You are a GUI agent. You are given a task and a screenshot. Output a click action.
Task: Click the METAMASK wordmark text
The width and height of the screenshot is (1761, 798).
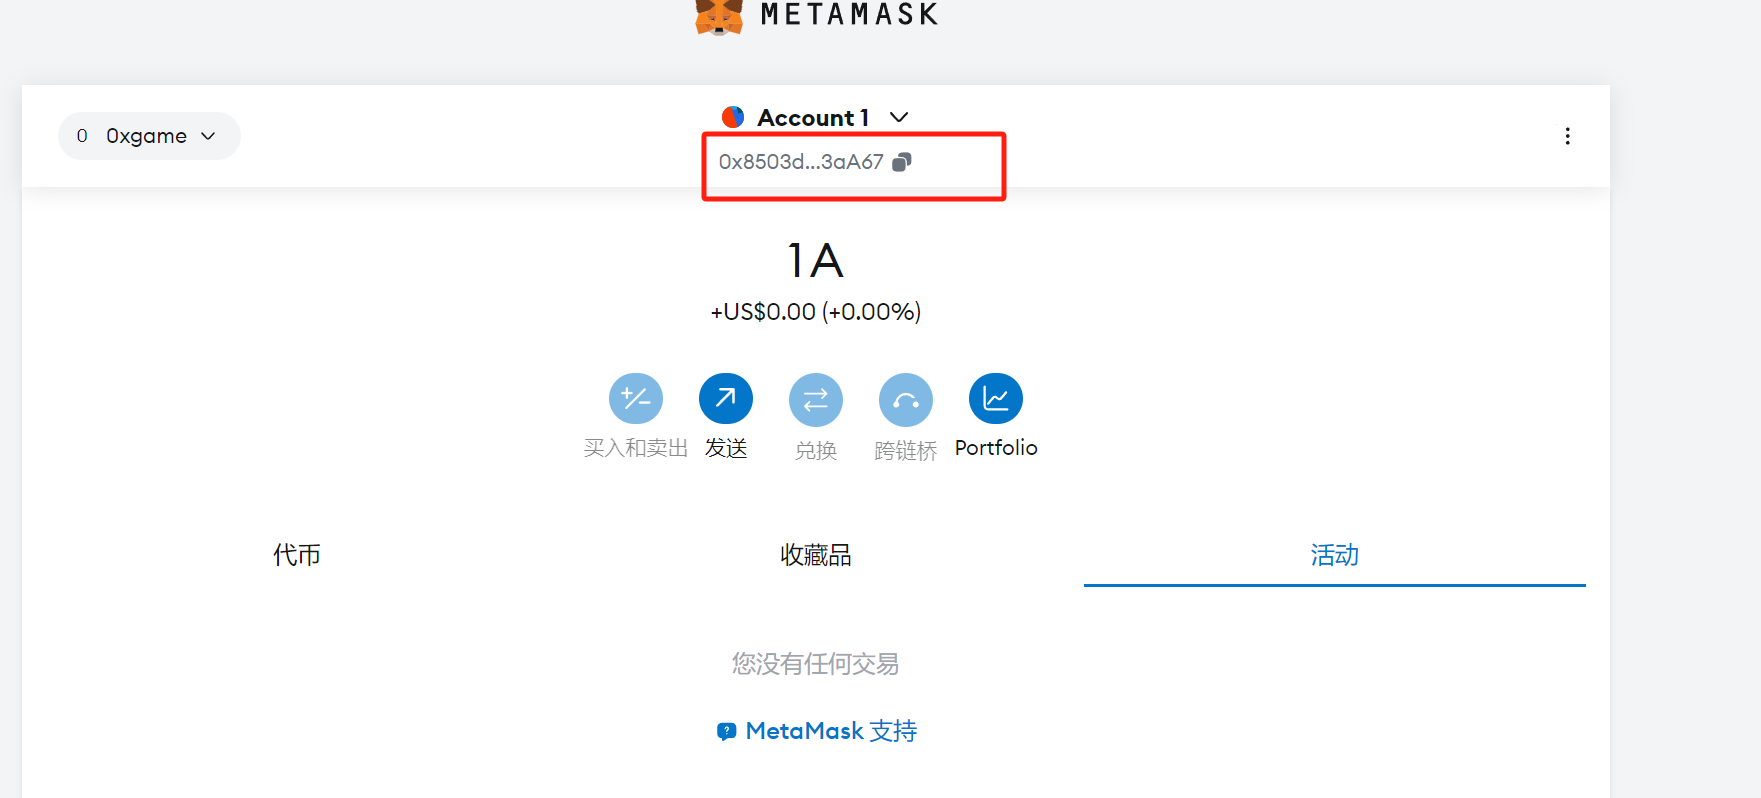(x=849, y=14)
